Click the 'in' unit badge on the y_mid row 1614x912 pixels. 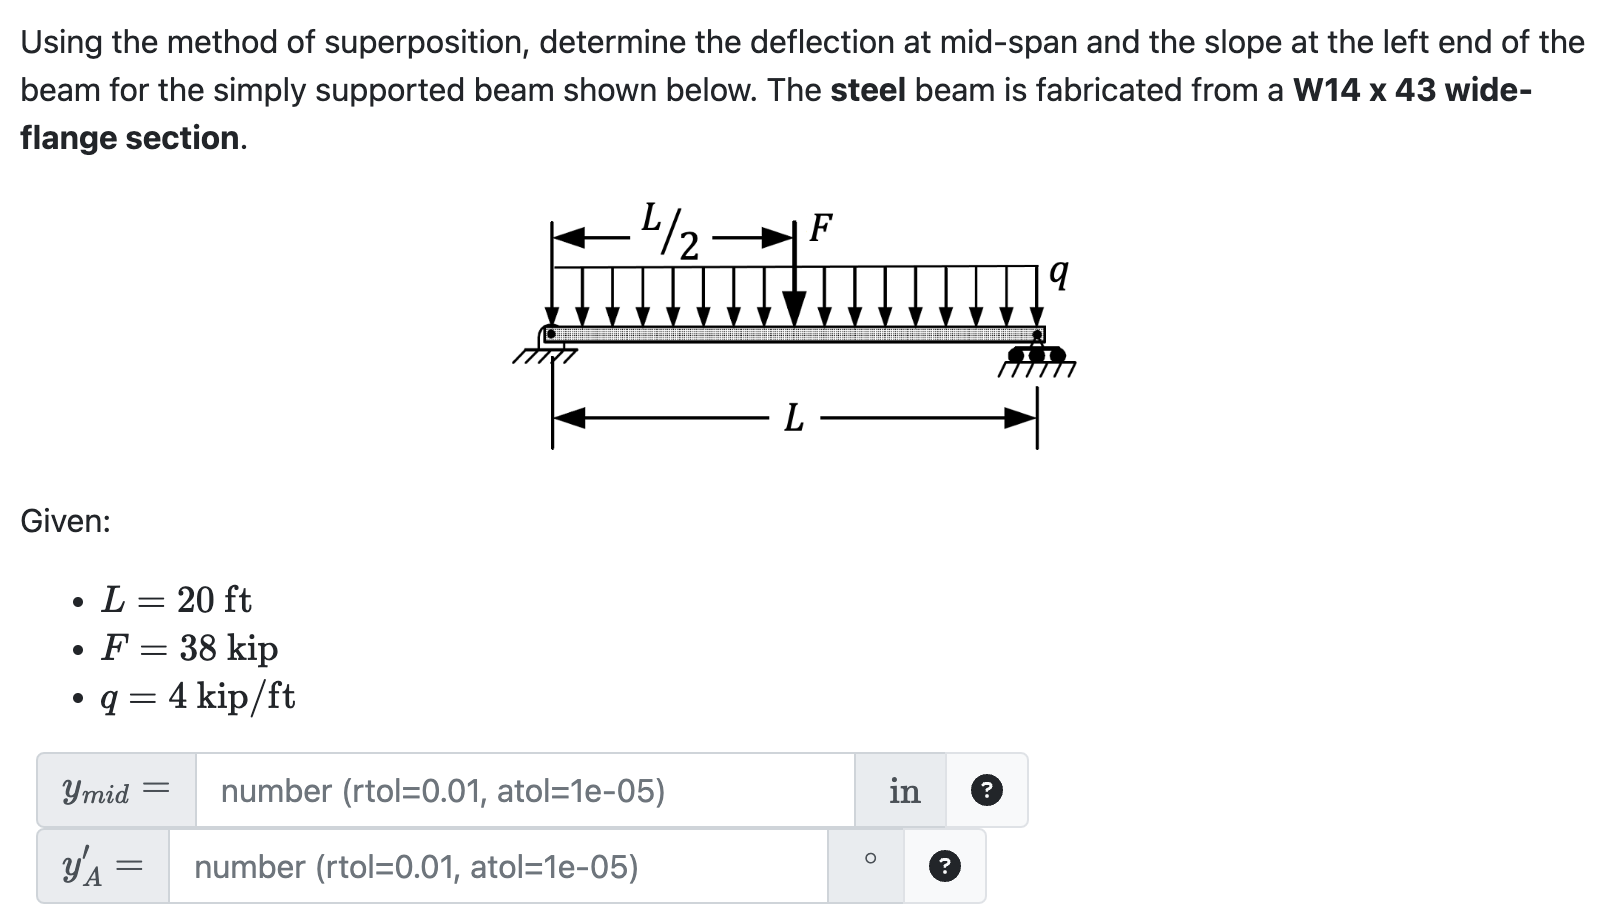(903, 792)
